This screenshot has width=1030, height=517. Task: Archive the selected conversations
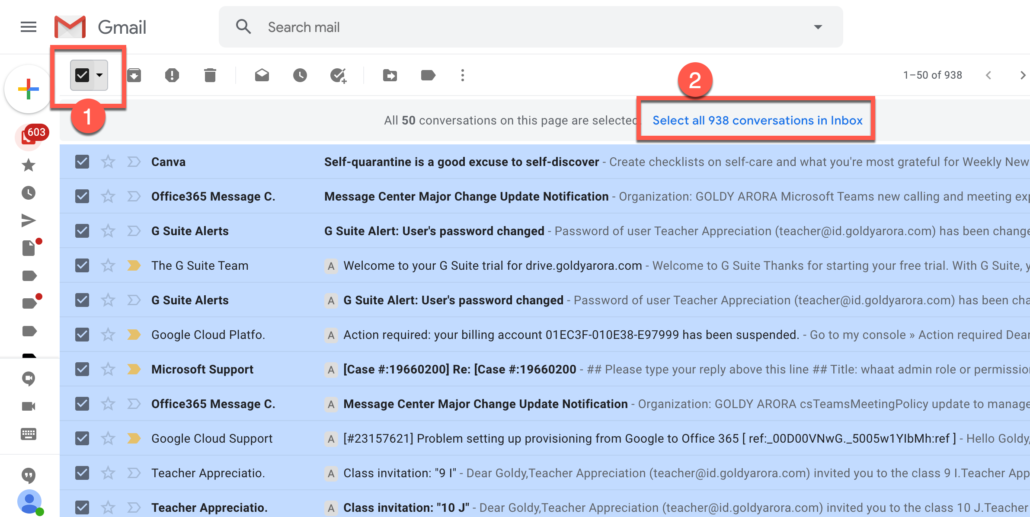coord(134,76)
